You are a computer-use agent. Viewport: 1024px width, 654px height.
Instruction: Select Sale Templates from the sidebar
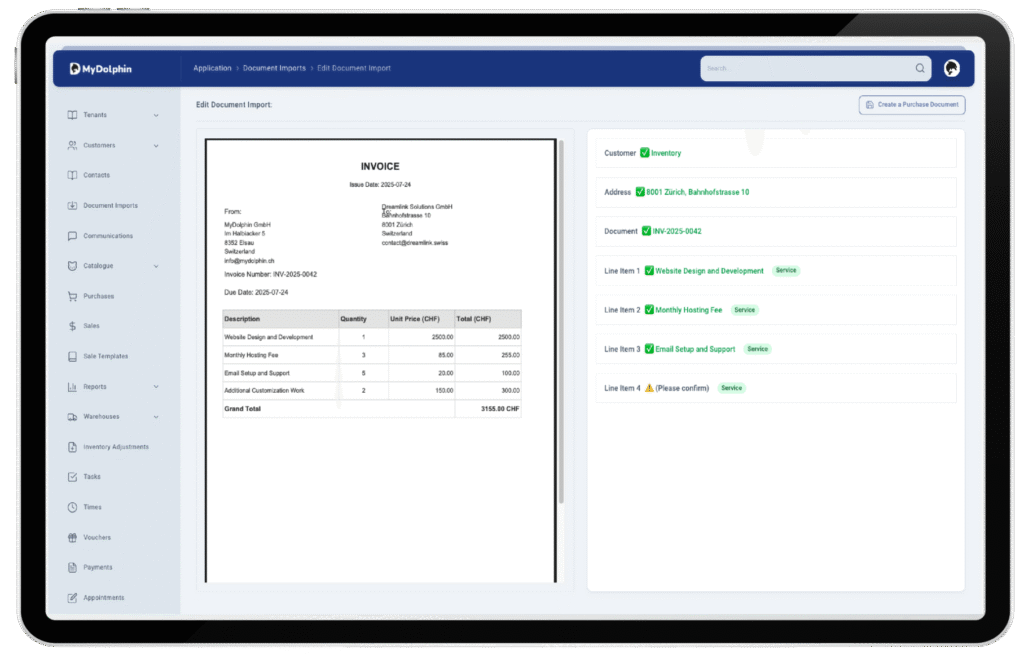[x=105, y=356]
